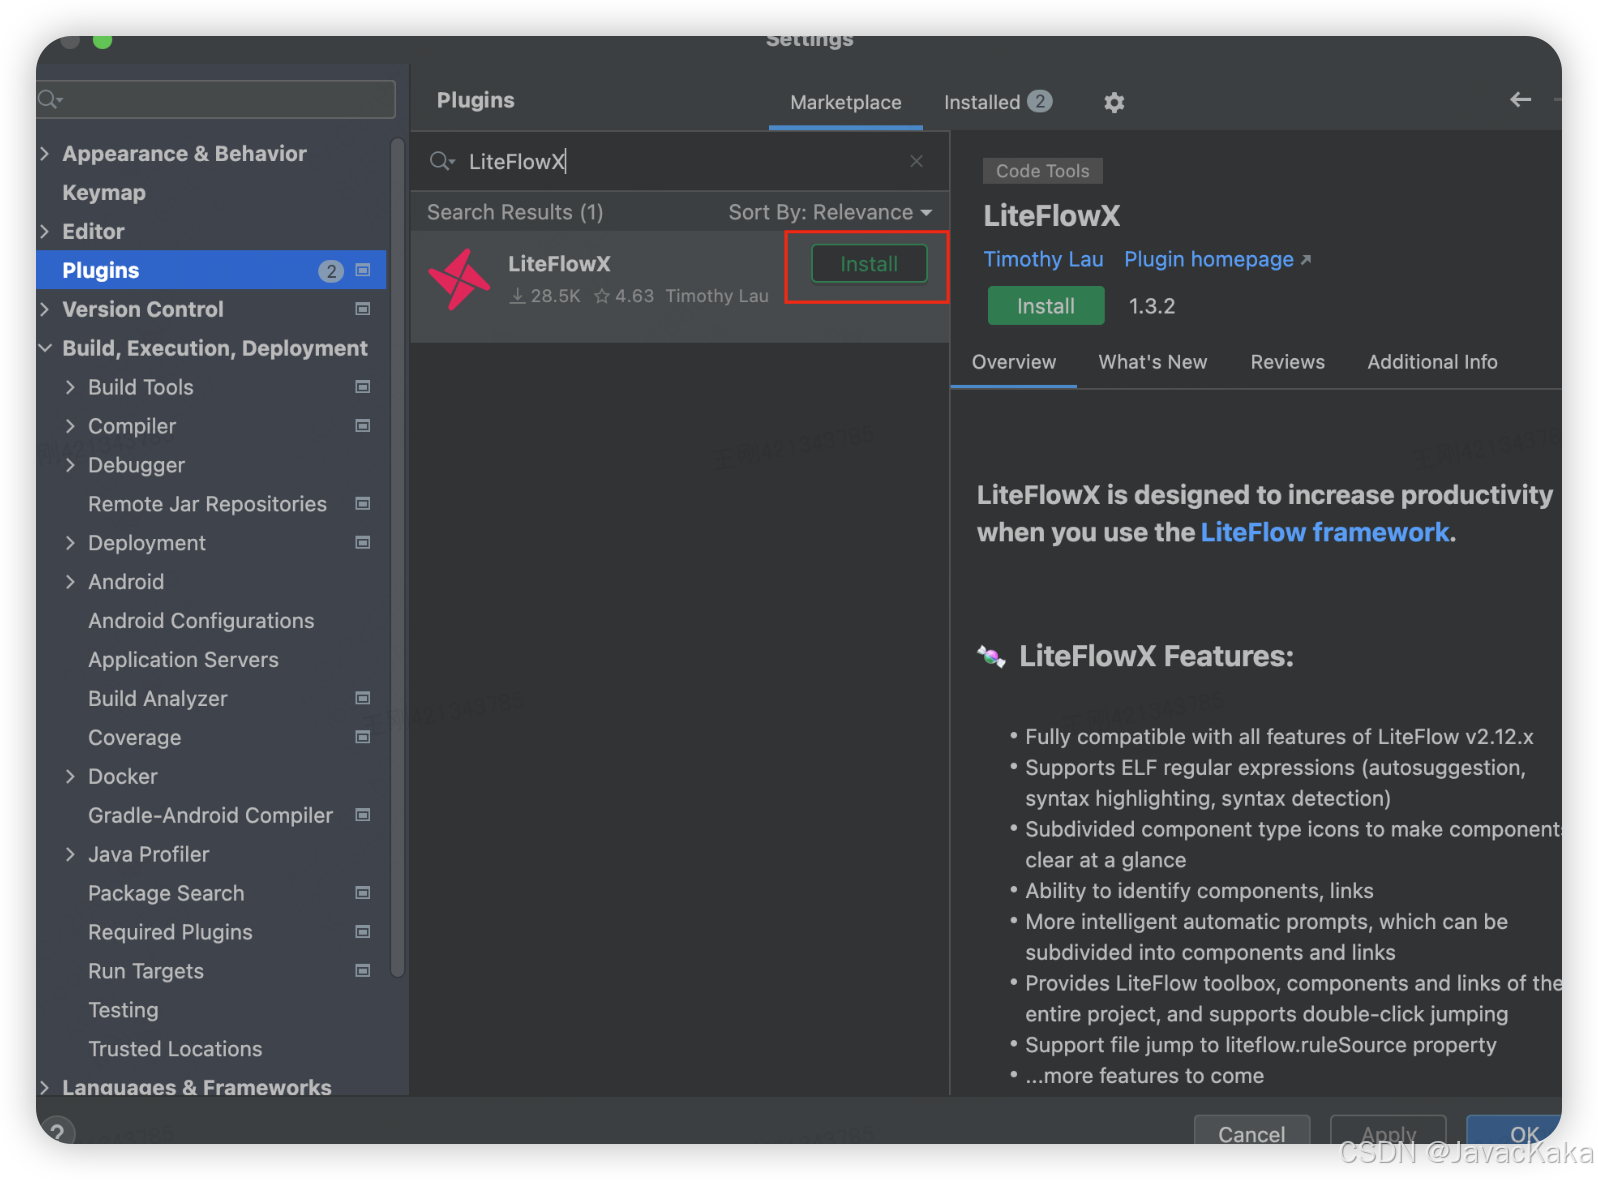Click the search magnifier icon in the plugin search
Viewport: 1598px width, 1180px height.
442,161
